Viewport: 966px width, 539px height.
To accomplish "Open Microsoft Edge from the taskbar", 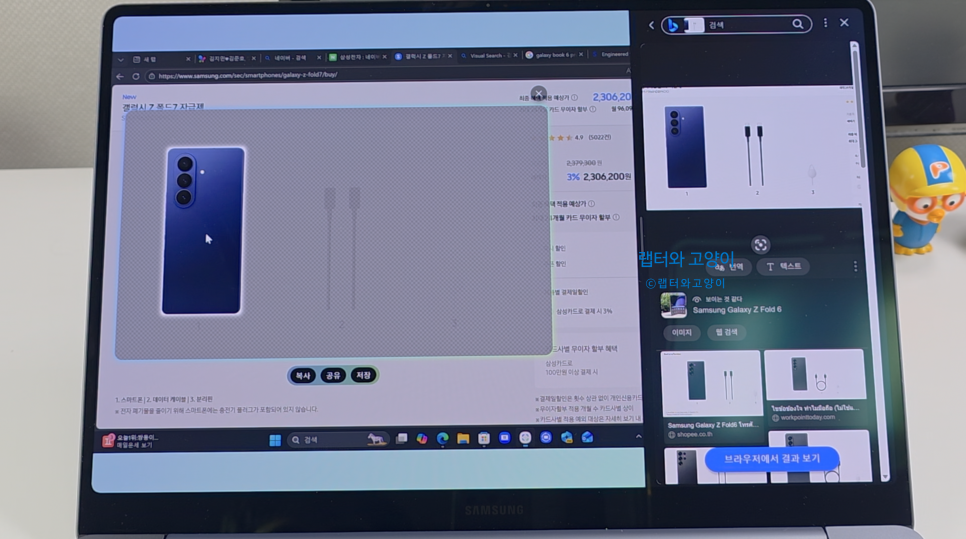I will tap(442, 438).
